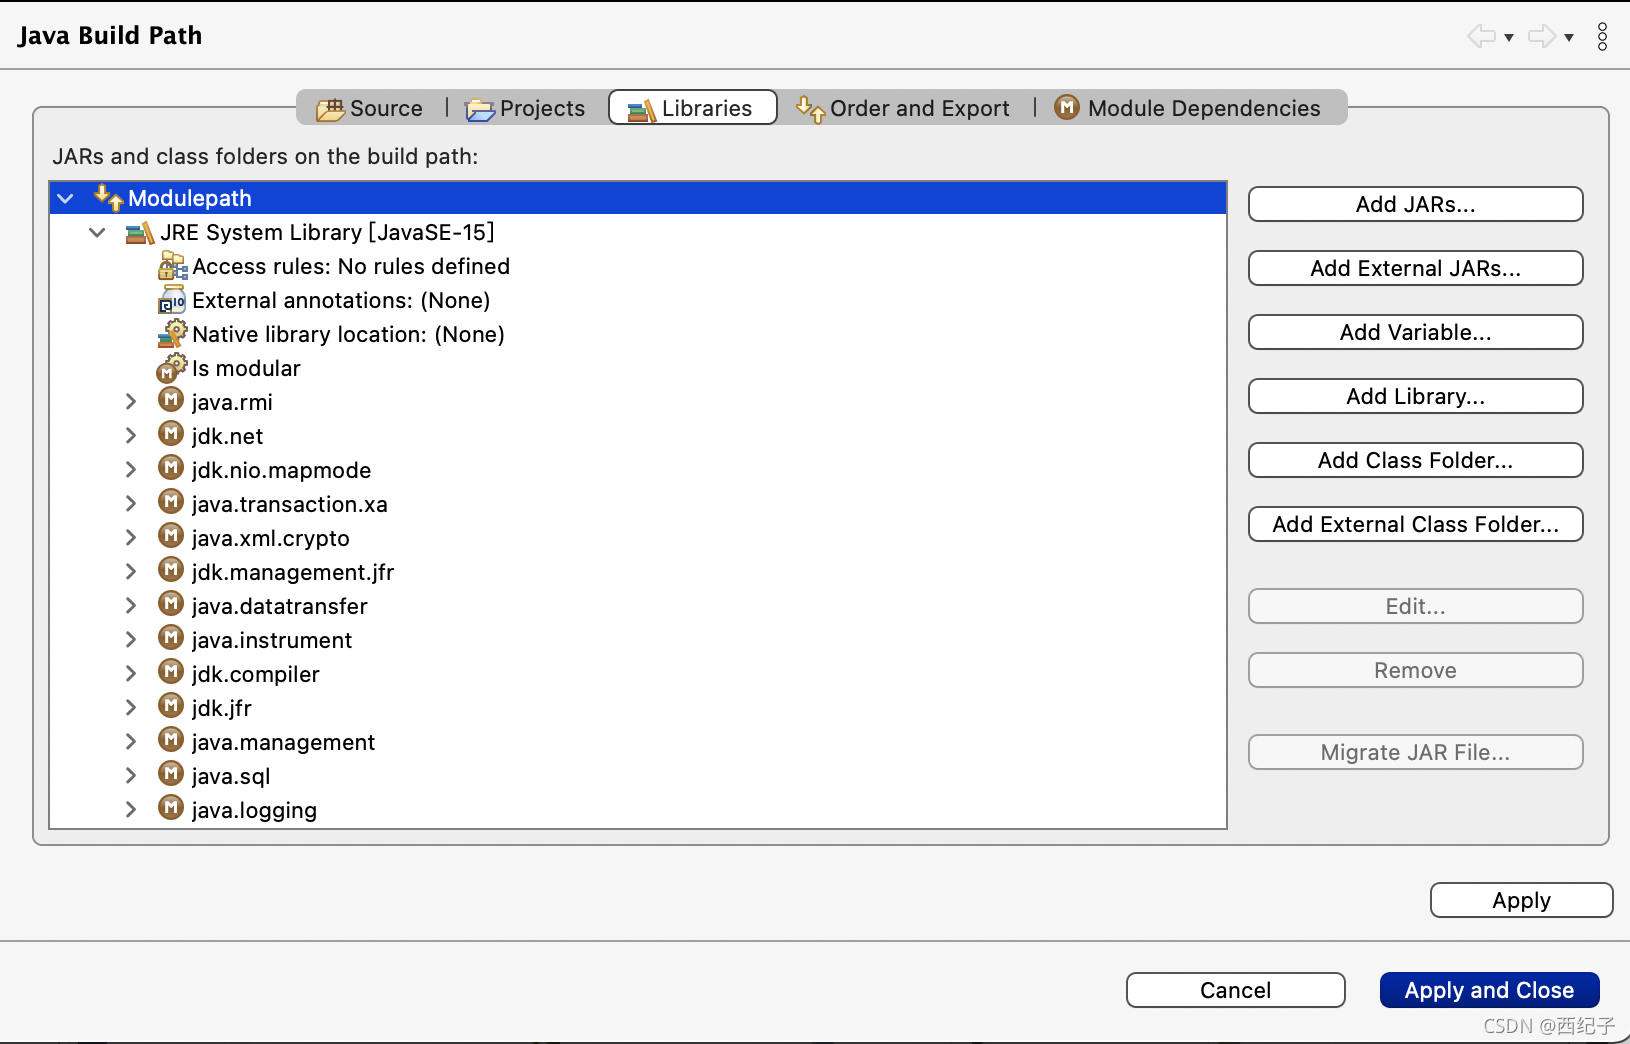The height and width of the screenshot is (1044, 1630).
Task: Click the java.logging module icon
Action: [171, 808]
